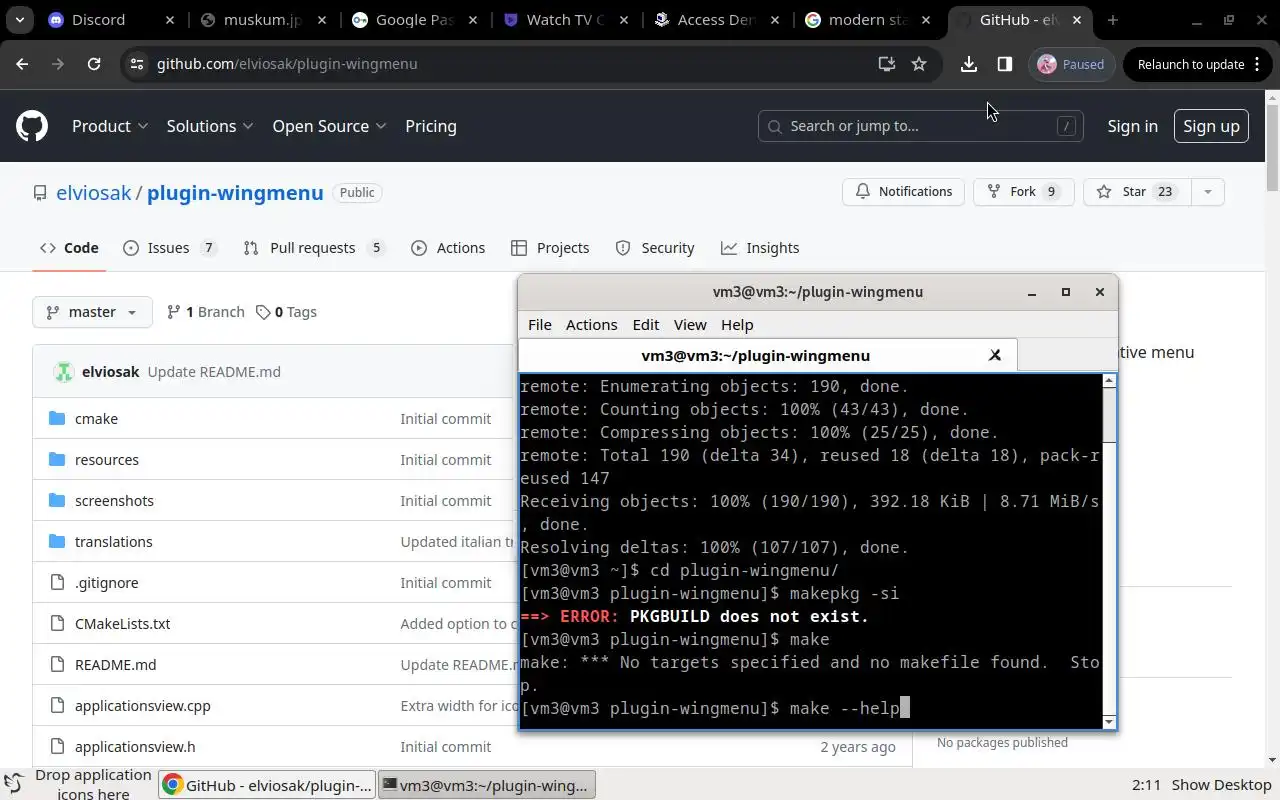
Task: Click the Notifications button
Action: pyautogui.click(x=904, y=191)
